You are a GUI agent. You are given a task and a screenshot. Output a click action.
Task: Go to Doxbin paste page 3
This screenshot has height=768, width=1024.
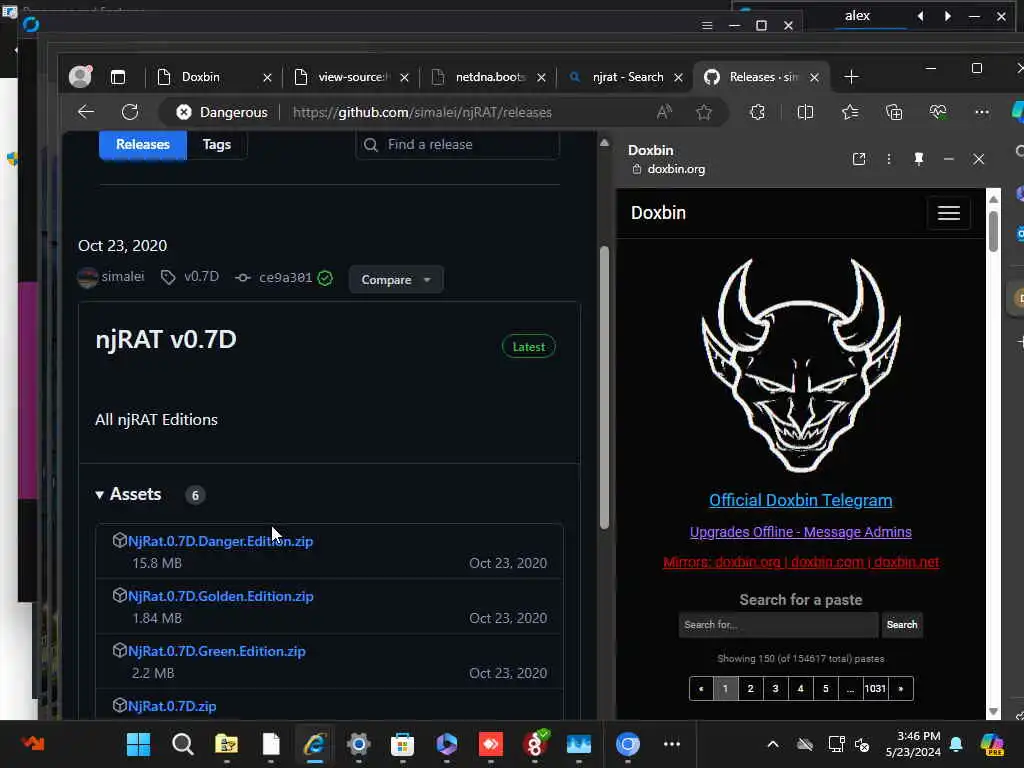click(775, 688)
